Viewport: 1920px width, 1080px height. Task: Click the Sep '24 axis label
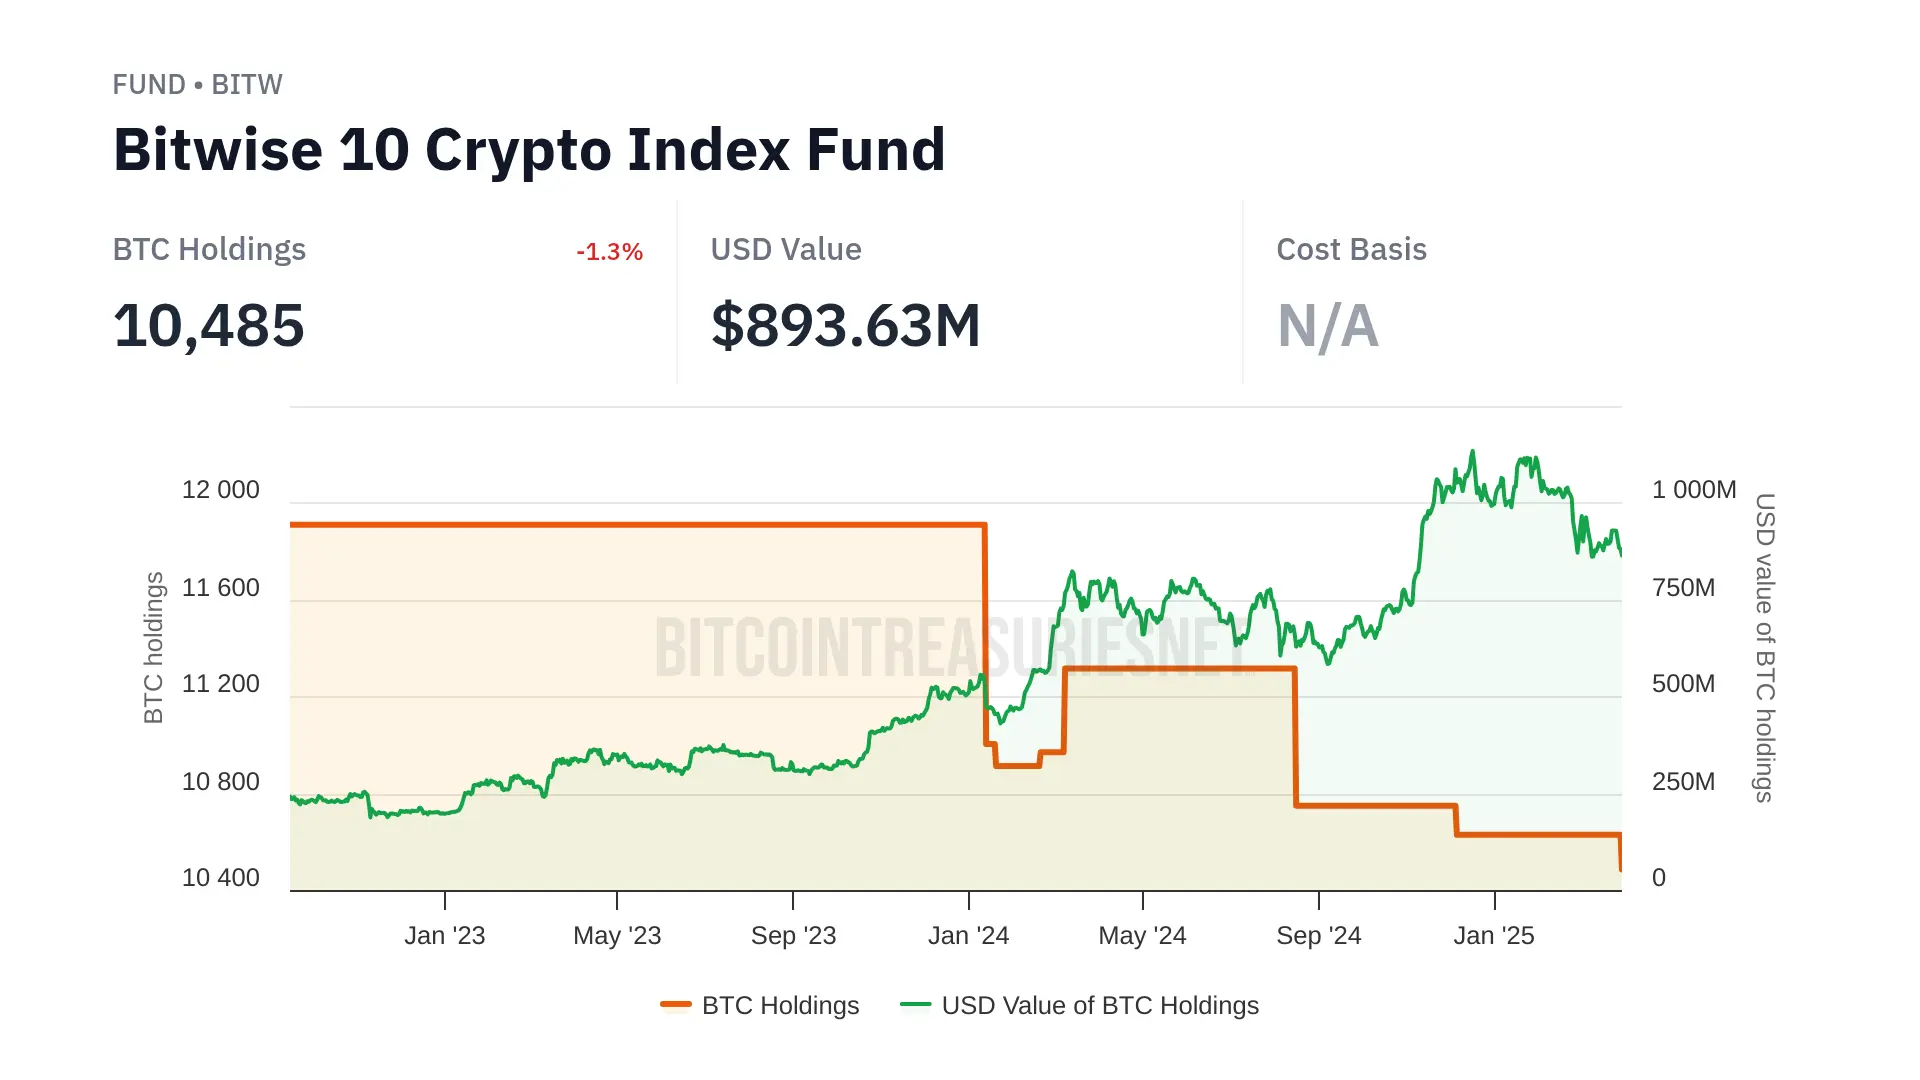1318,936
